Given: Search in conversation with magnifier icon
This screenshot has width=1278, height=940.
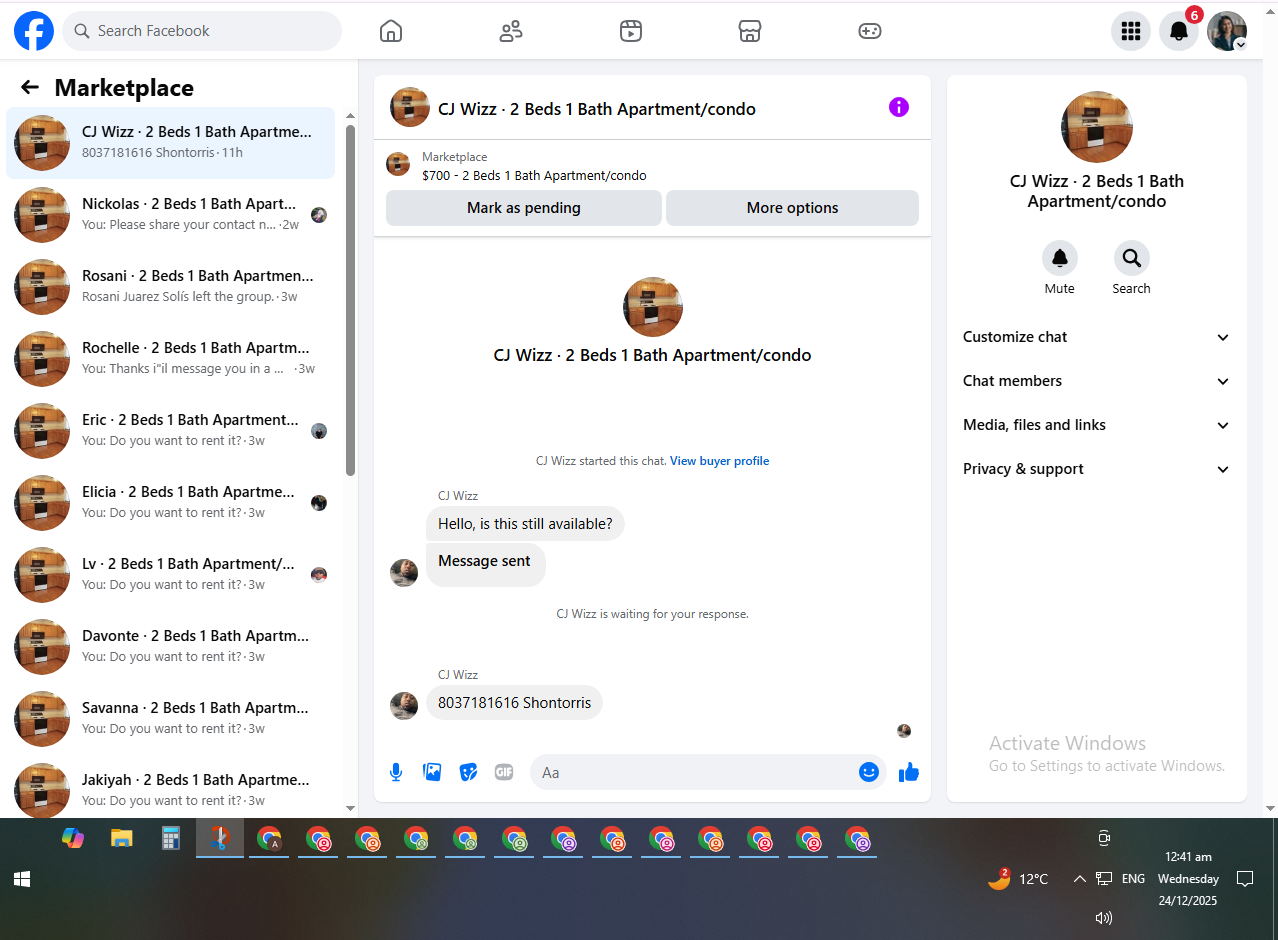Looking at the screenshot, I should [x=1132, y=258].
